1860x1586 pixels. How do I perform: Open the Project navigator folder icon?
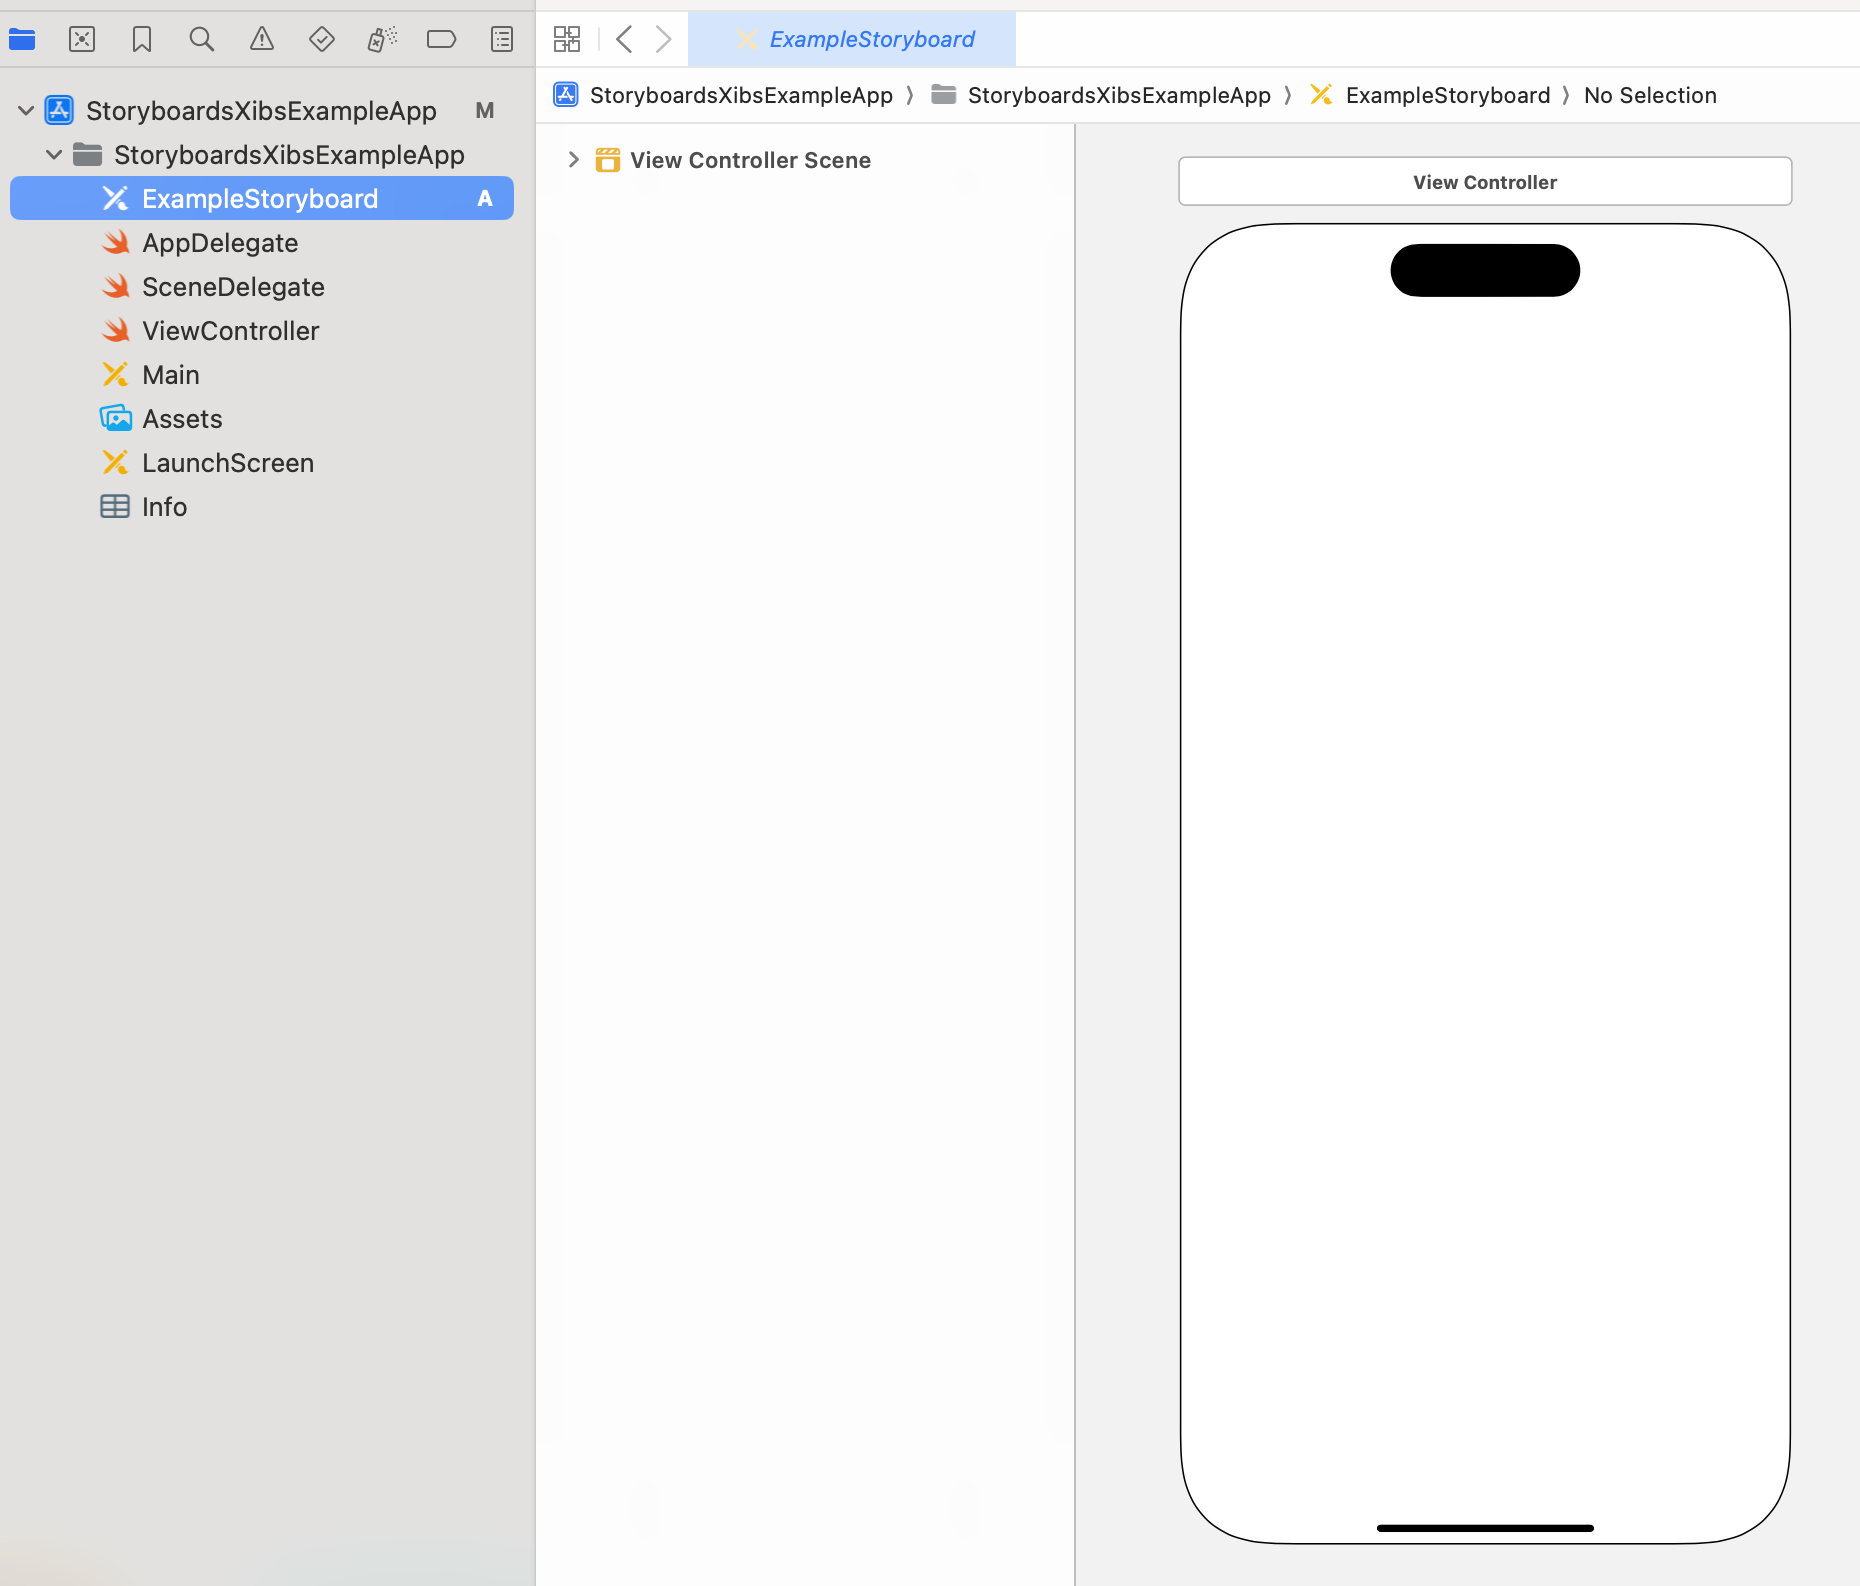coord(22,39)
